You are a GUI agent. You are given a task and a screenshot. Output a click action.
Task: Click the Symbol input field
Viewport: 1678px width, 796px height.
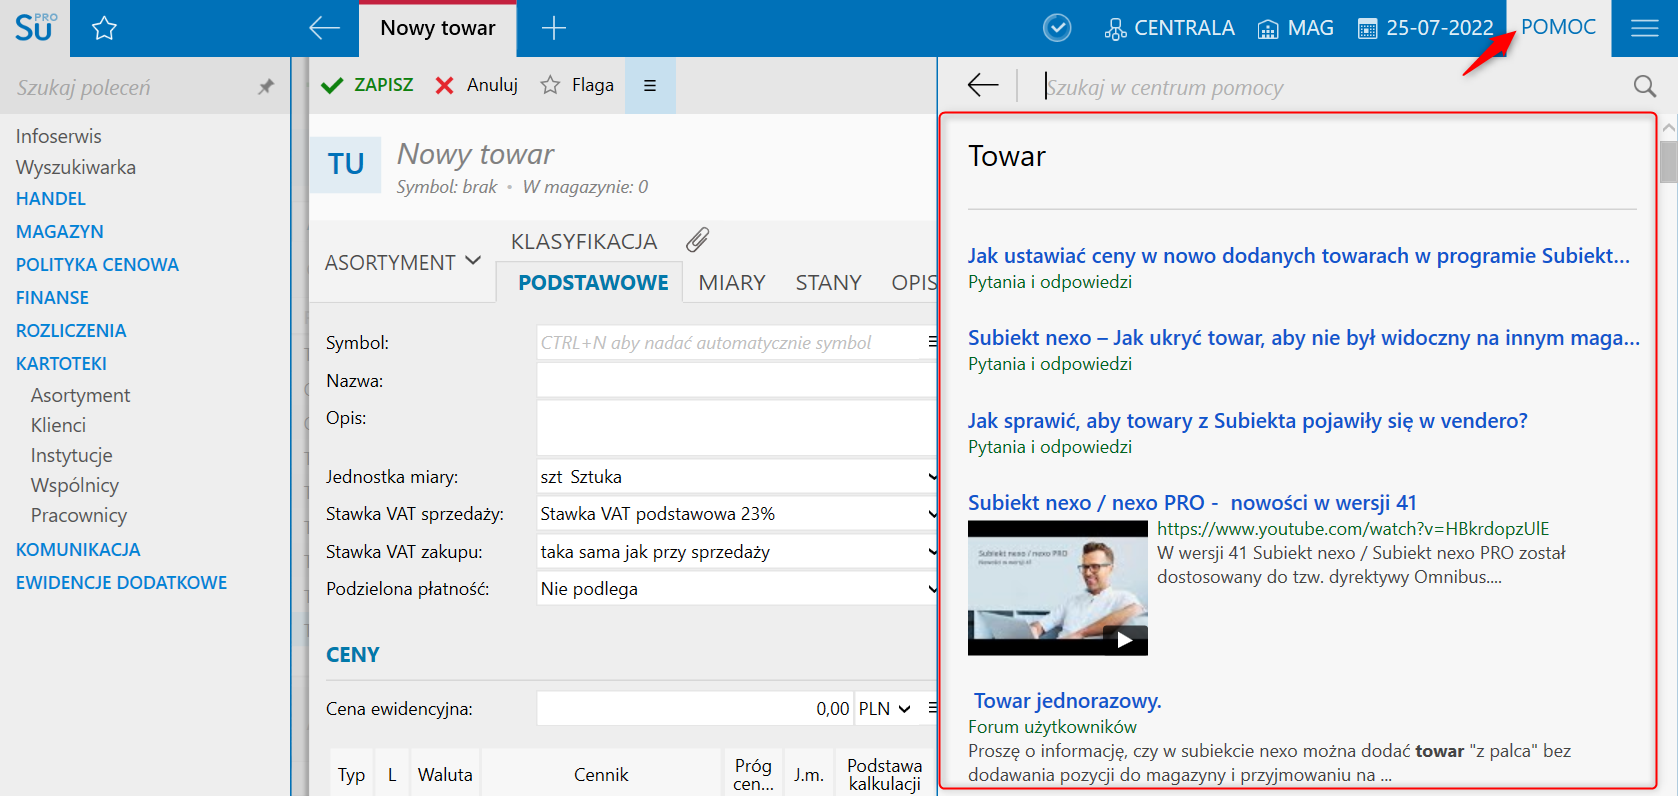click(x=731, y=342)
